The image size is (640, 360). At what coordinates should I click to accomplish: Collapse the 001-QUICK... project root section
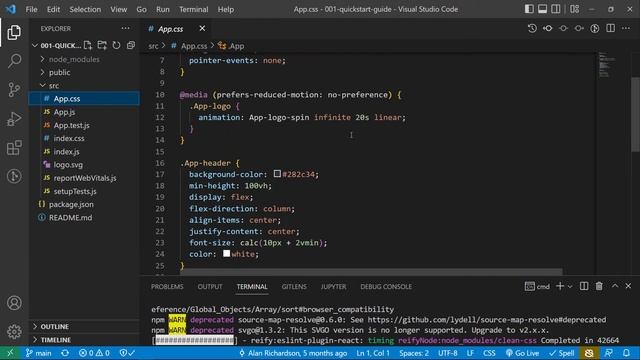[x=56, y=45]
